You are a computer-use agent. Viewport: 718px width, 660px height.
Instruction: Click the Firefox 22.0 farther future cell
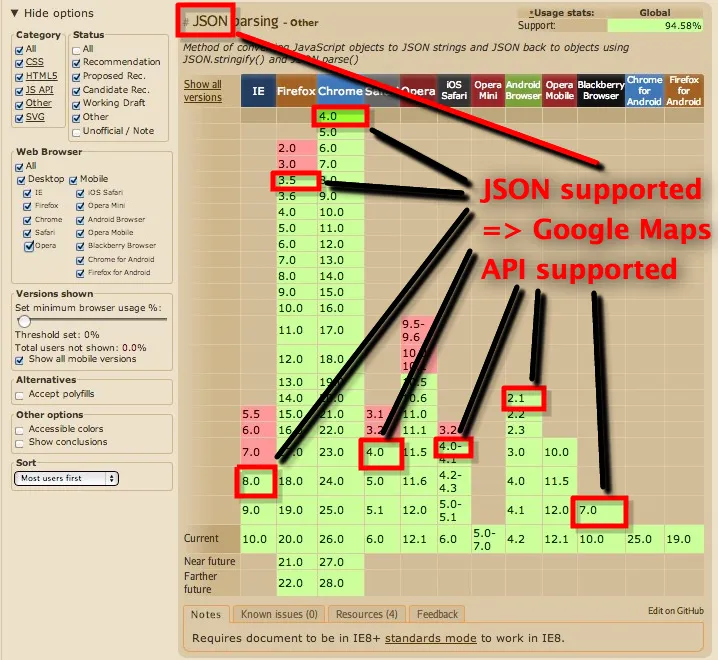point(297,583)
